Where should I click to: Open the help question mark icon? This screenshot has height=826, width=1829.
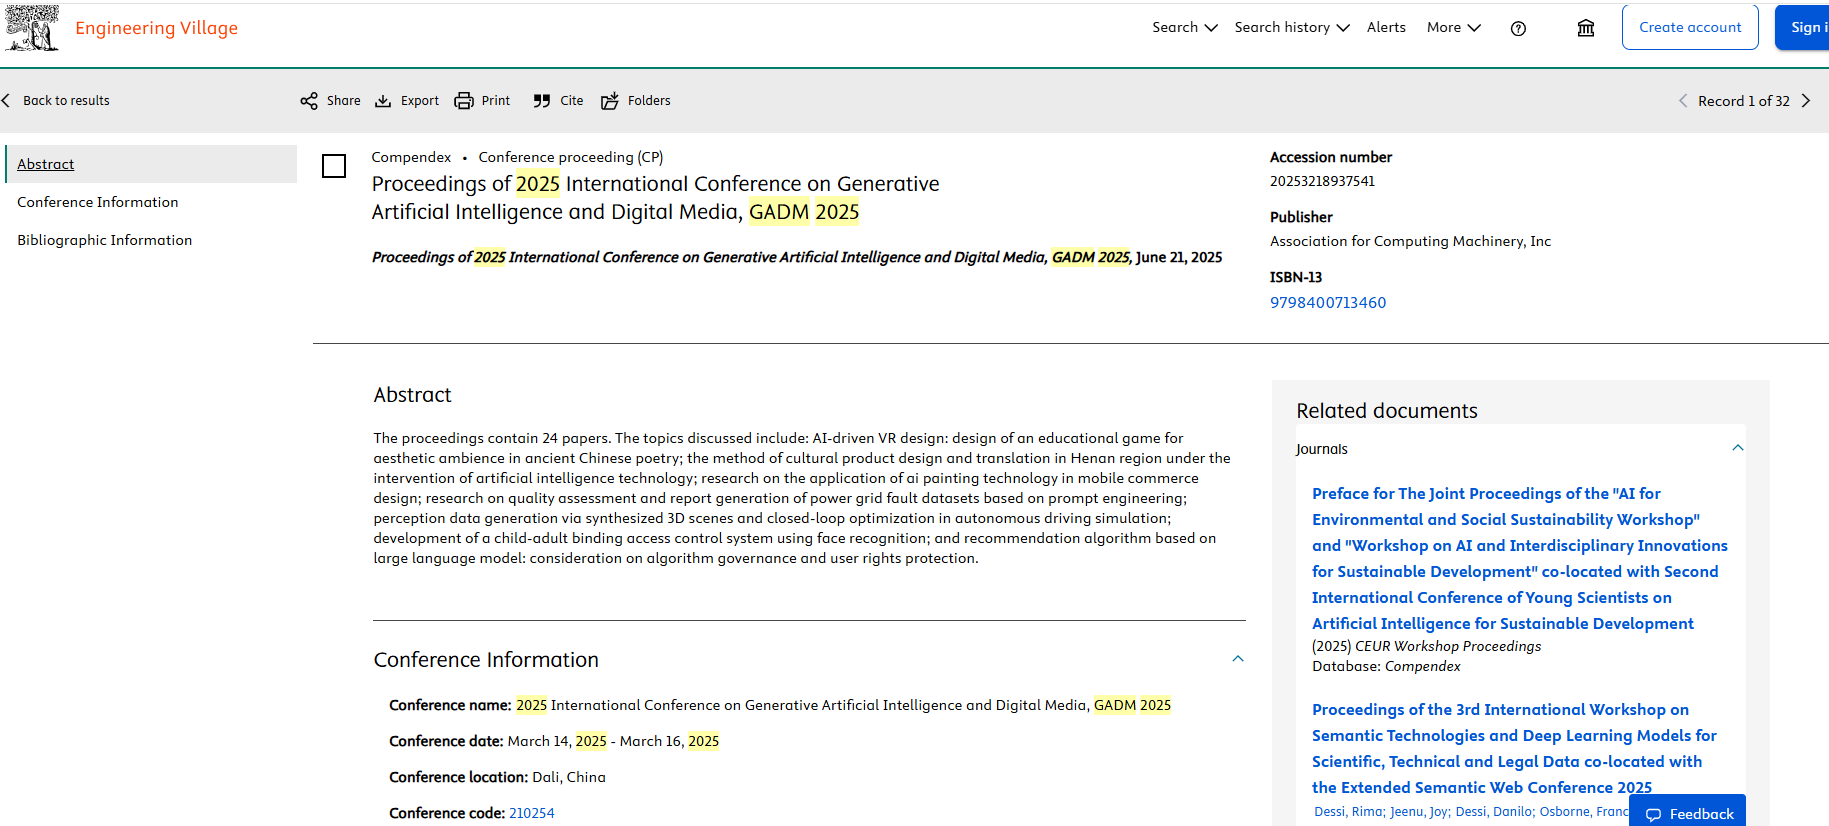tap(1518, 28)
